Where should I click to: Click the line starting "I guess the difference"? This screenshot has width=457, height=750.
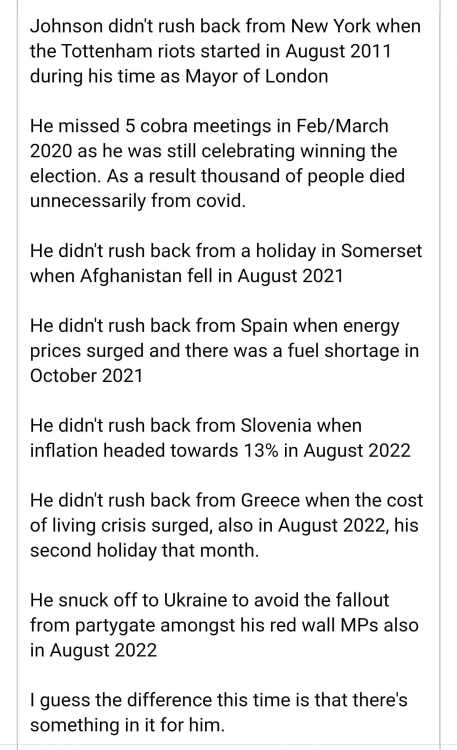coord(219,701)
